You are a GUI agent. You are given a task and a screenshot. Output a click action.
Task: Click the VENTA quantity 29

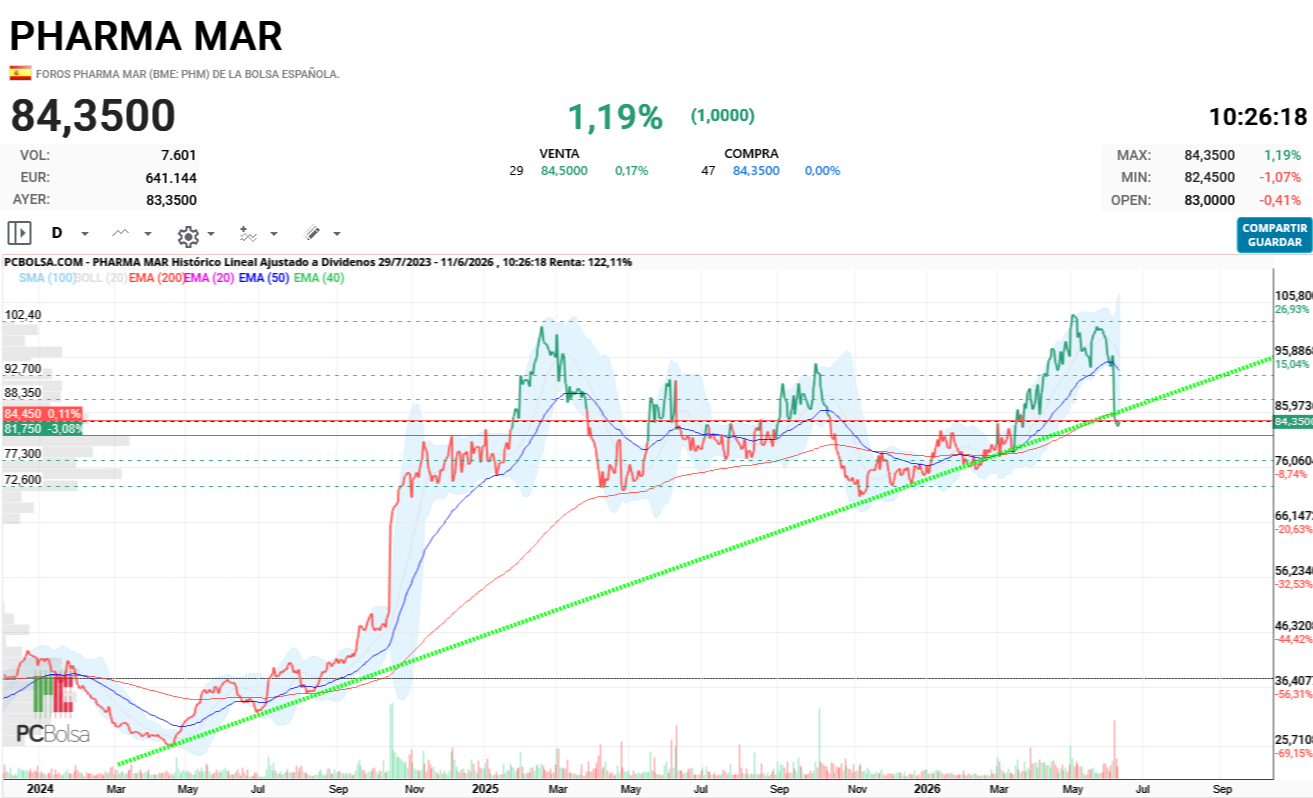pyautogui.click(x=516, y=171)
